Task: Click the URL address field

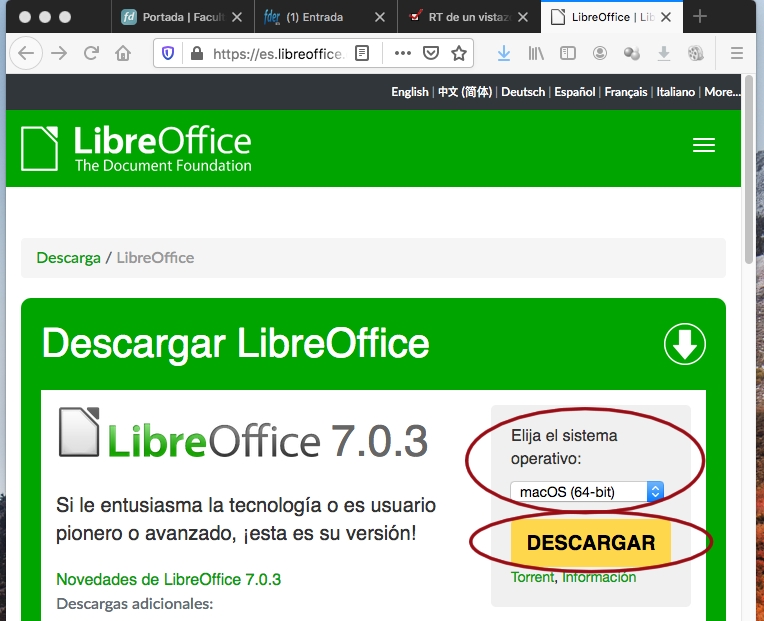Action: (x=277, y=54)
